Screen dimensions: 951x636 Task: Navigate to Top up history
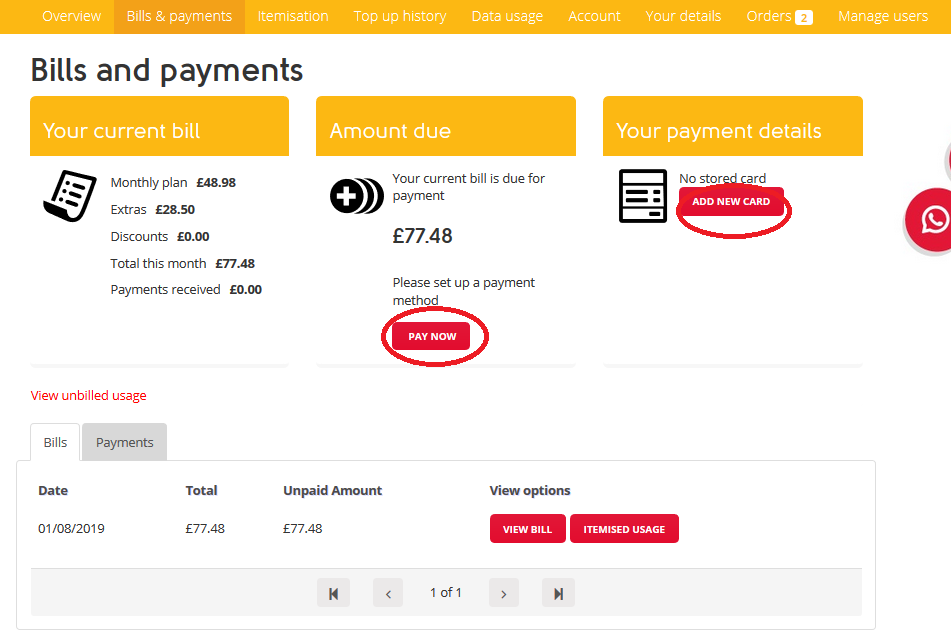(x=400, y=16)
